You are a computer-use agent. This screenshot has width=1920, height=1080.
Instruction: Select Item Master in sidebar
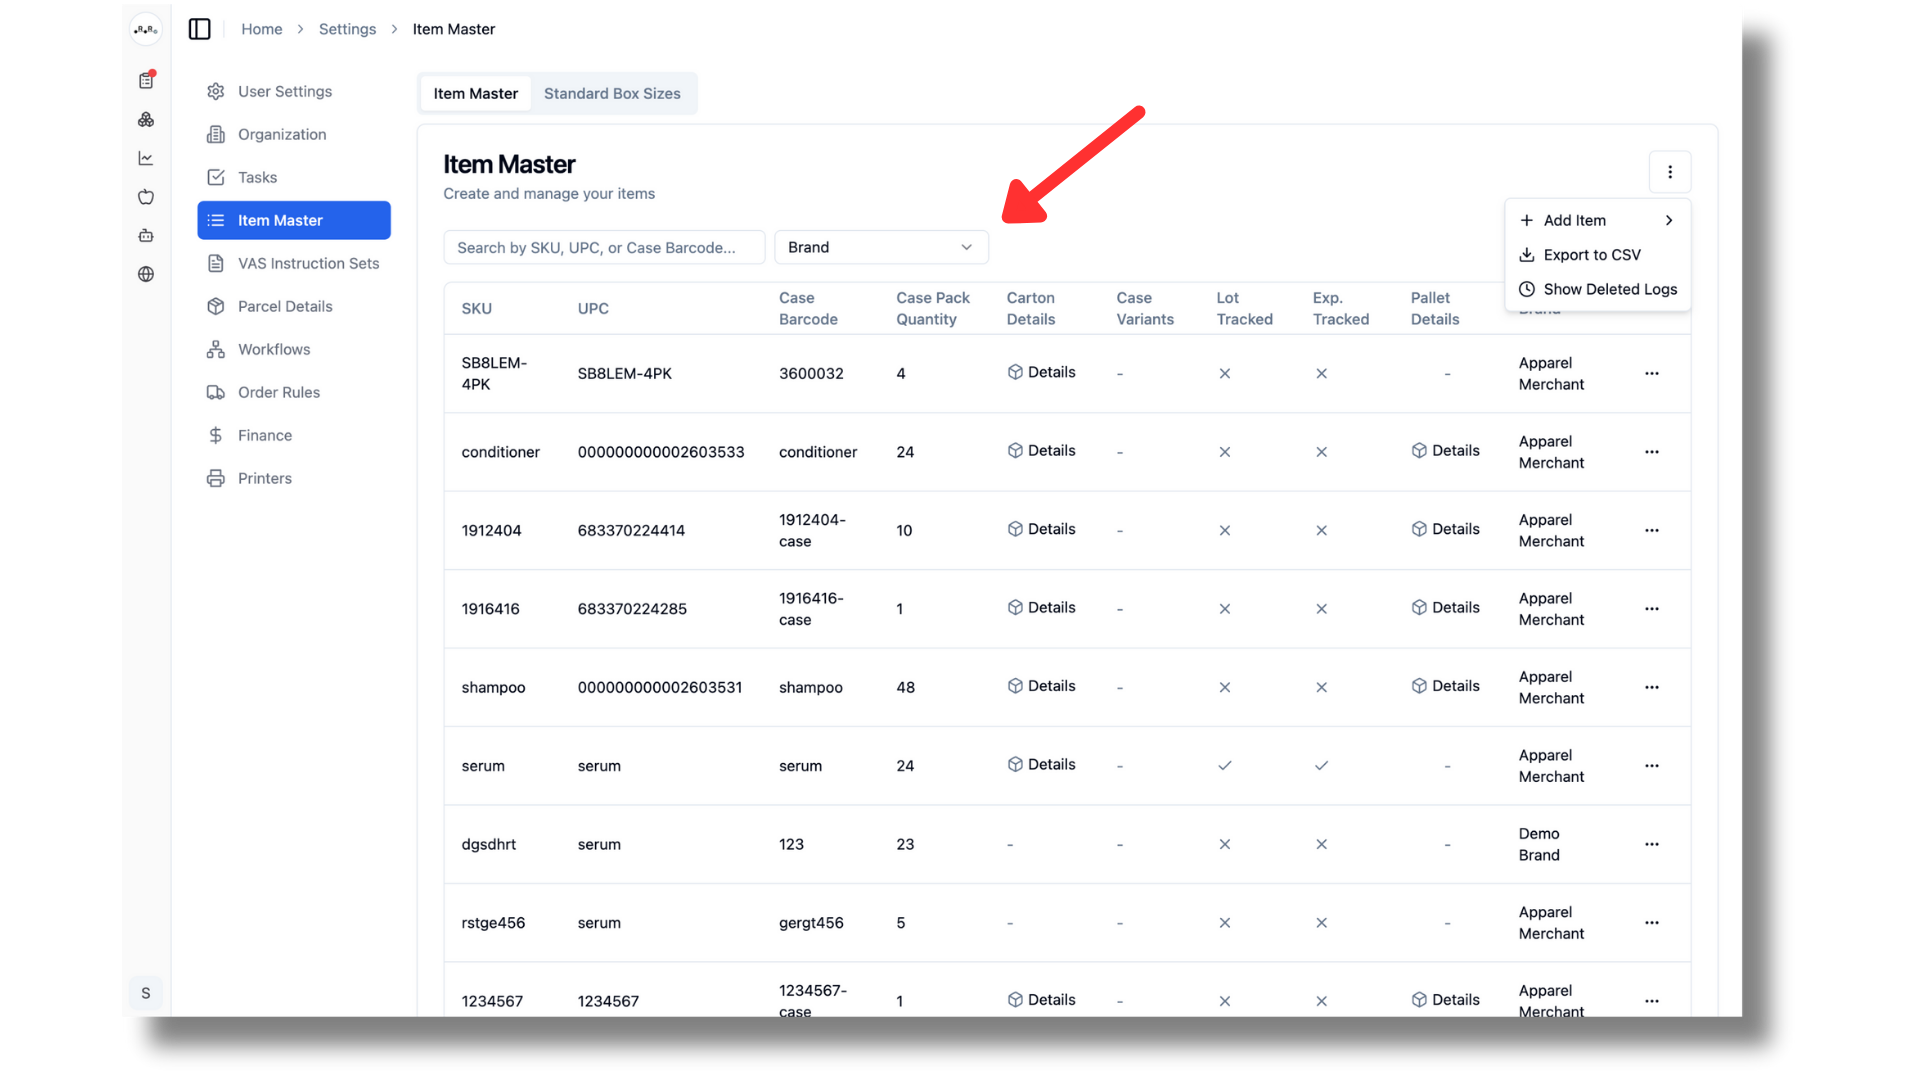(x=294, y=220)
